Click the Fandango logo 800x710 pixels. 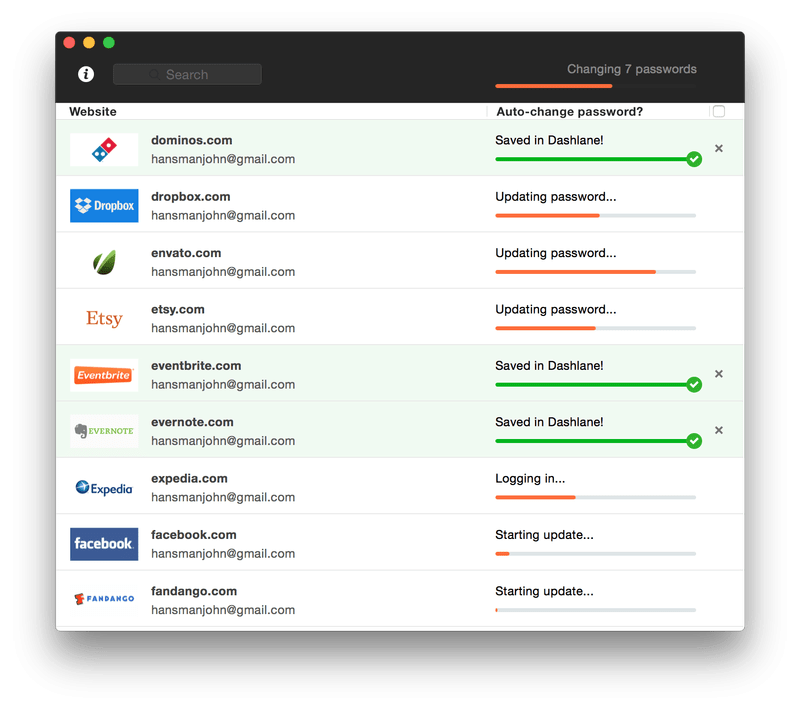(104, 598)
